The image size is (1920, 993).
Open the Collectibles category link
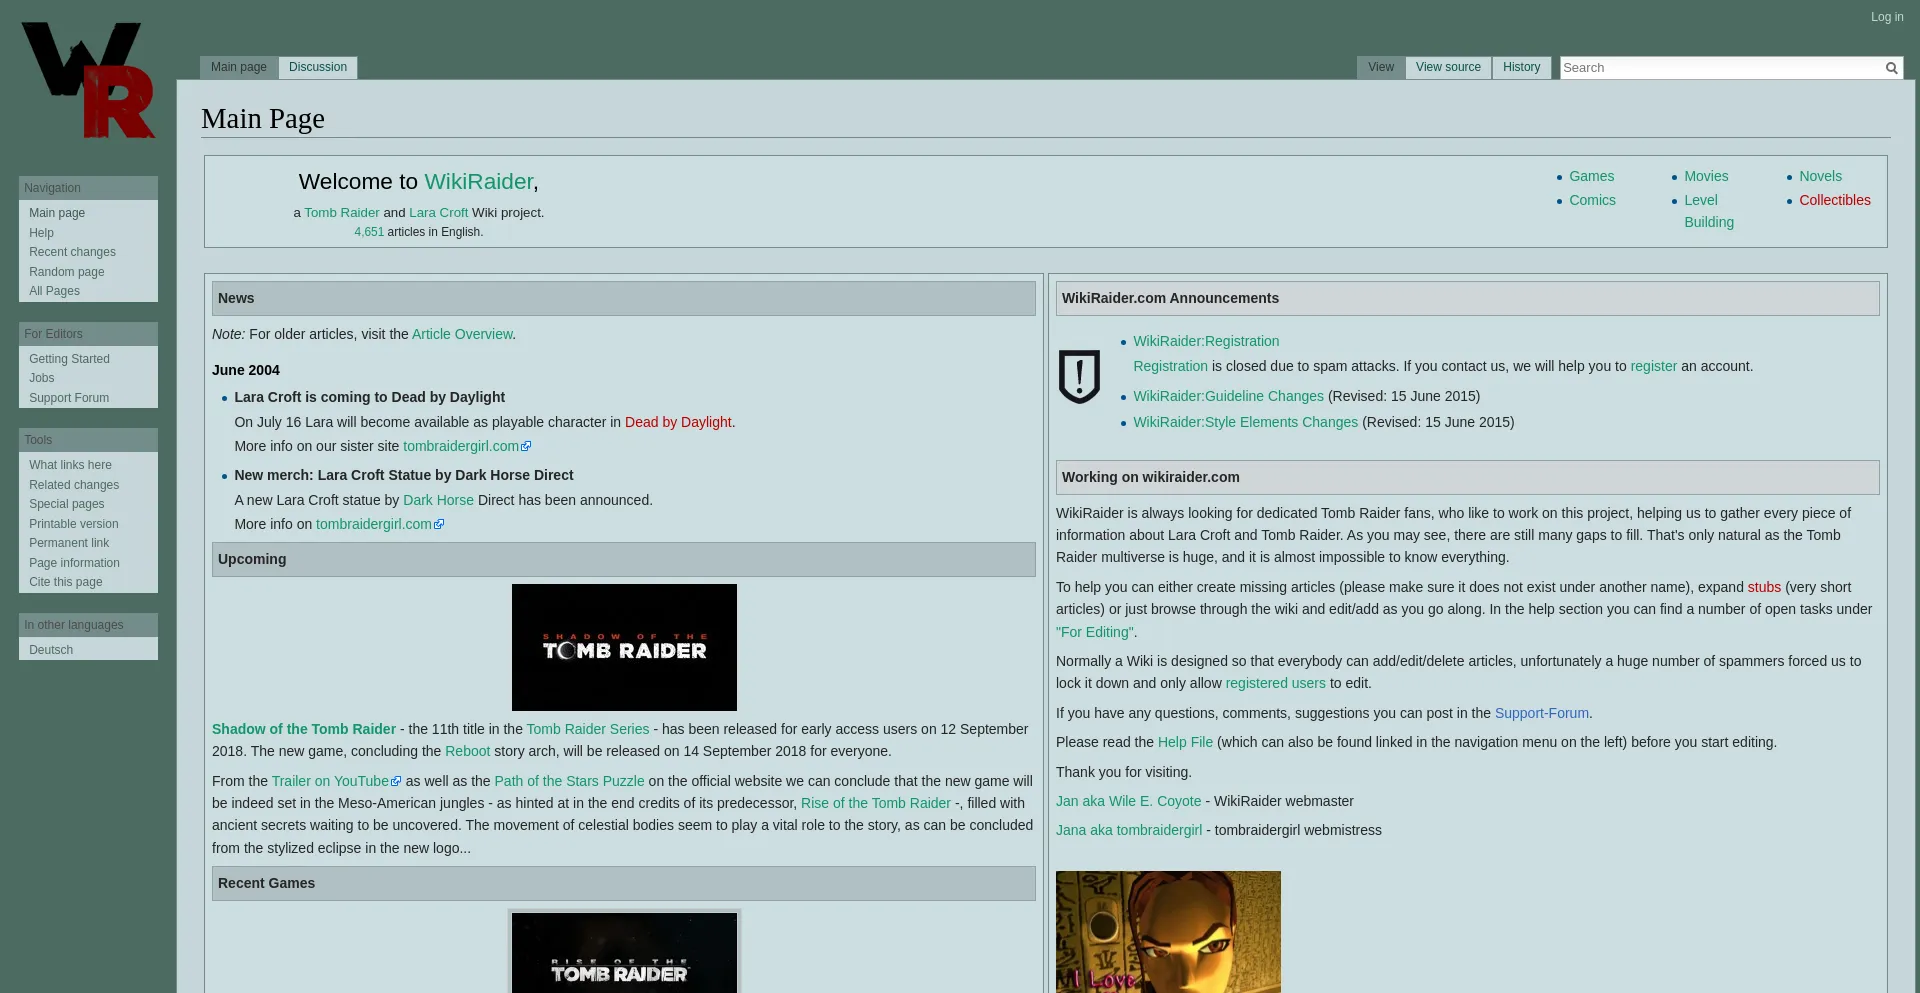[1834, 200]
